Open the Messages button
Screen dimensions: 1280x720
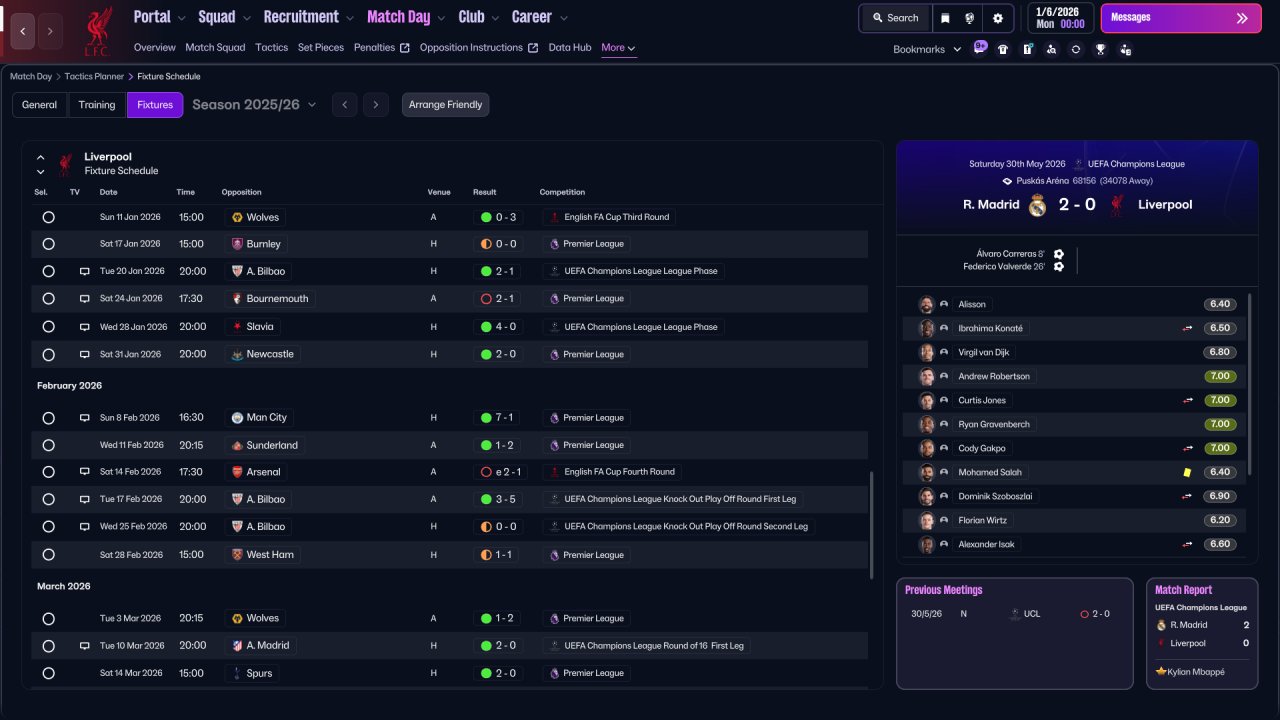(1181, 18)
